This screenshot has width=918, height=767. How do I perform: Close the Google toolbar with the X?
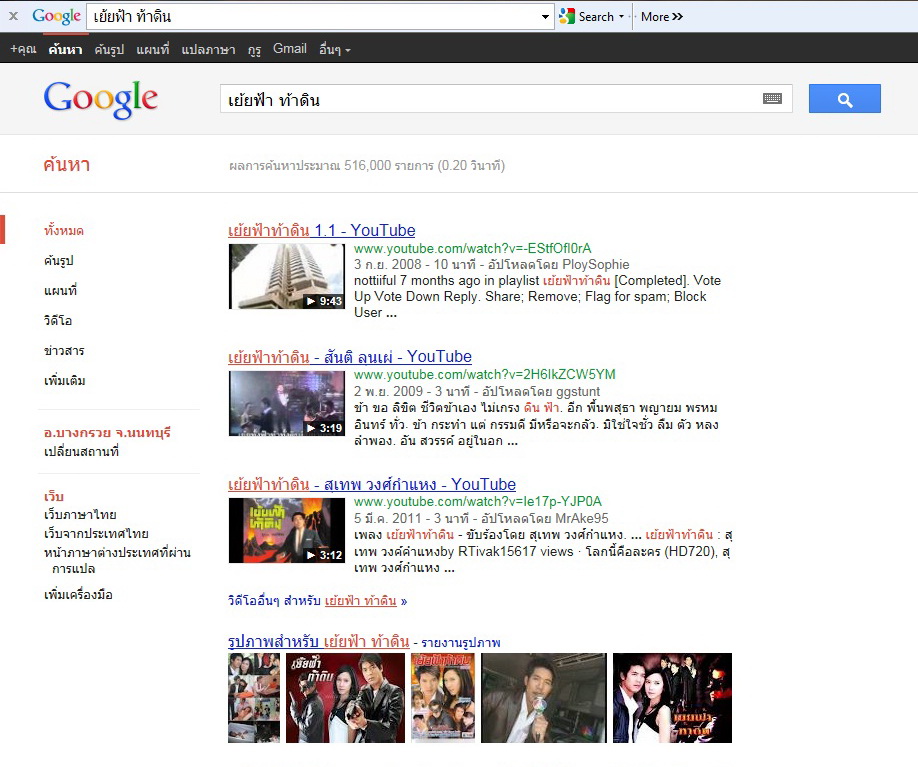[13, 16]
